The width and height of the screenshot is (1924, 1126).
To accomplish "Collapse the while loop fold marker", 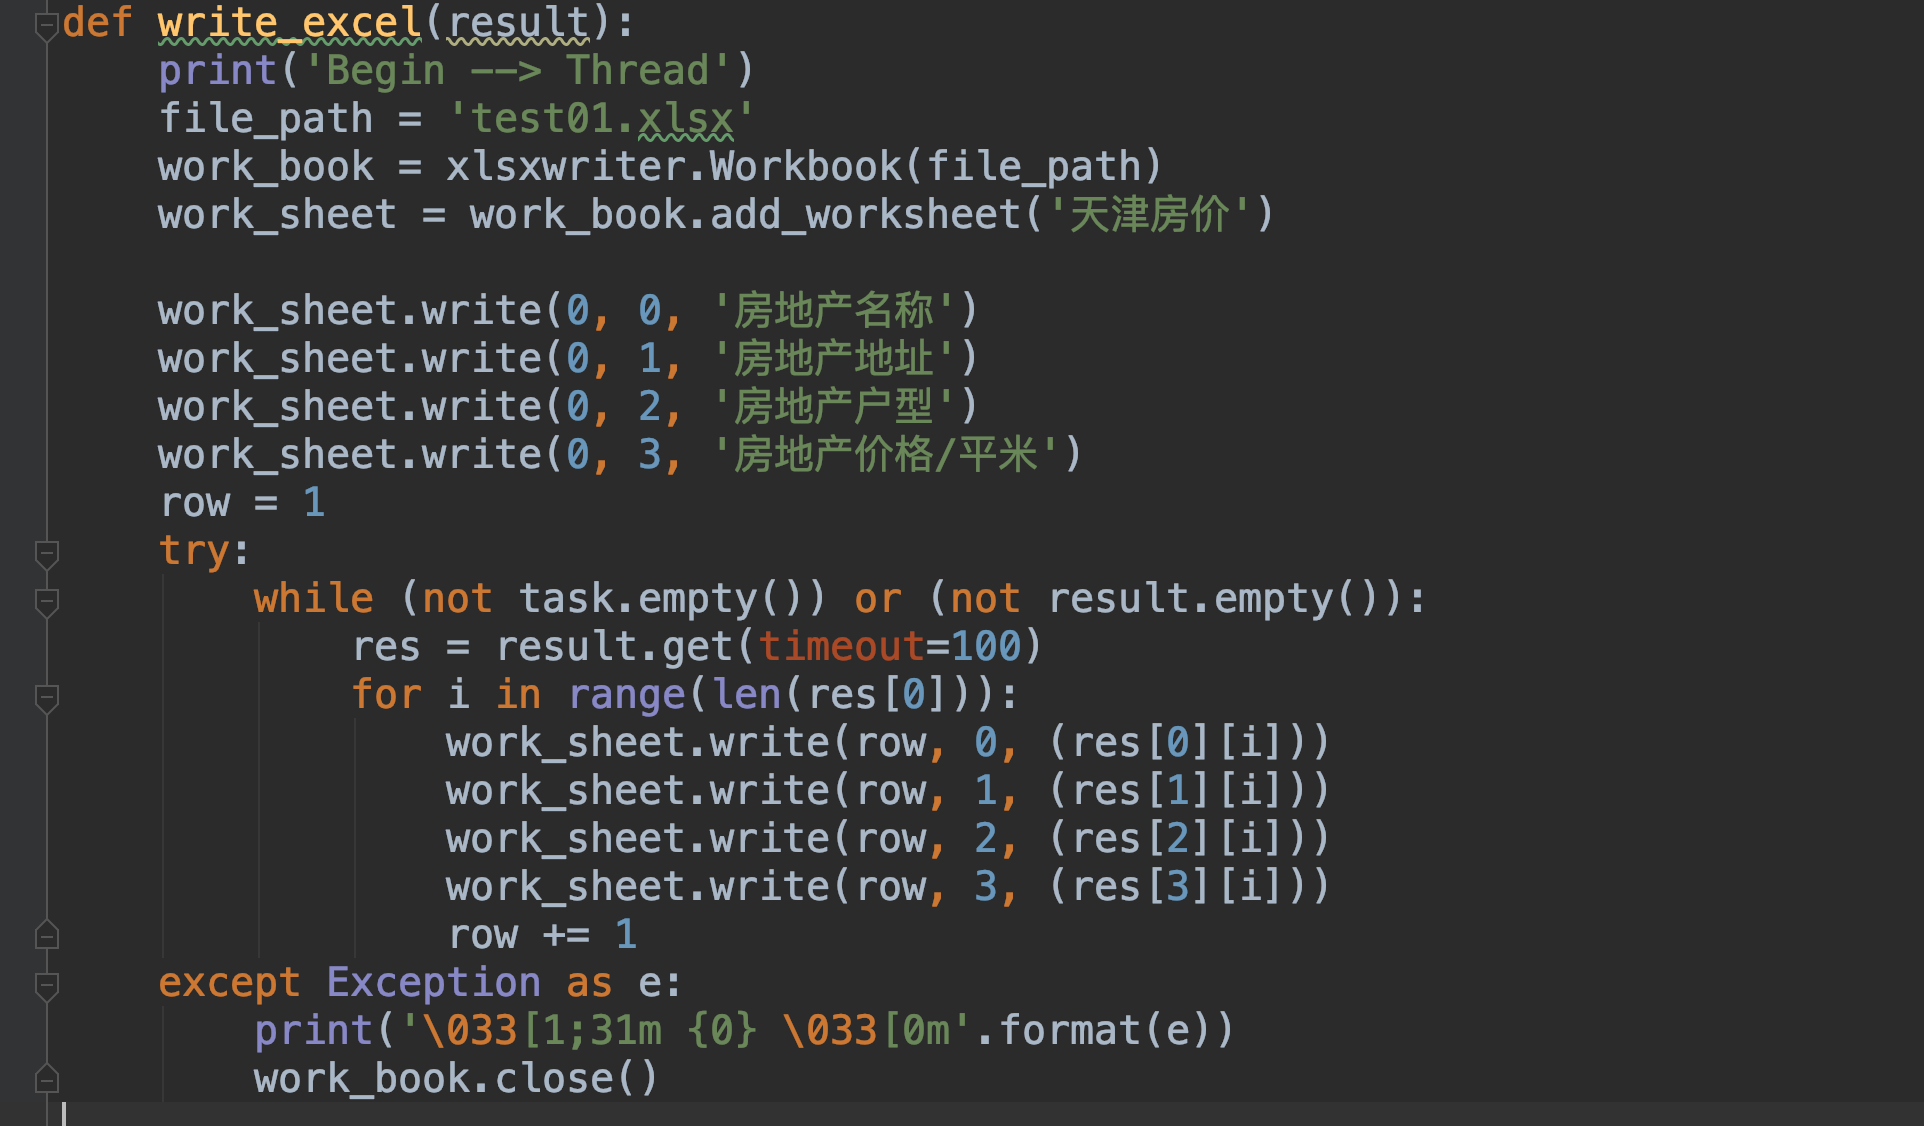I will coord(46,602).
